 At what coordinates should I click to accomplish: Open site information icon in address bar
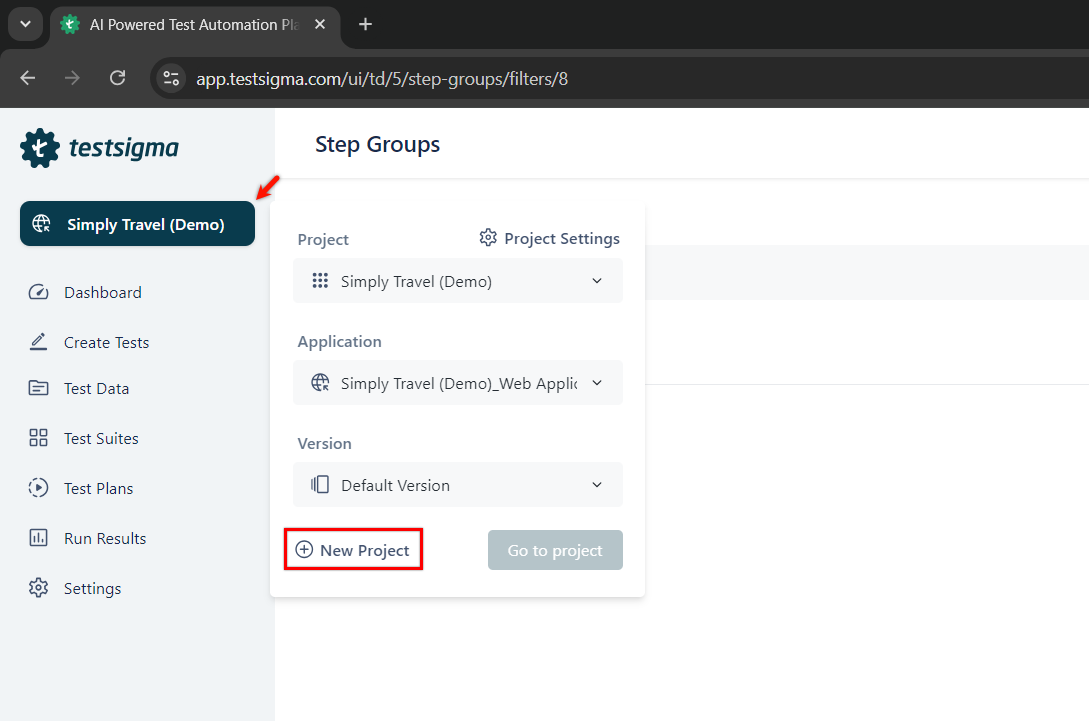[x=171, y=78]
